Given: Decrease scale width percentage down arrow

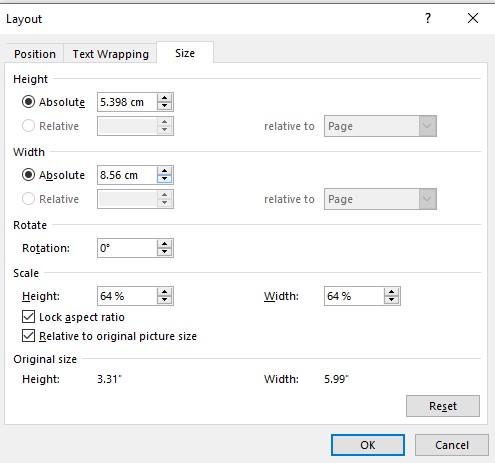Looking at the screenshot, I should [391, 300].
